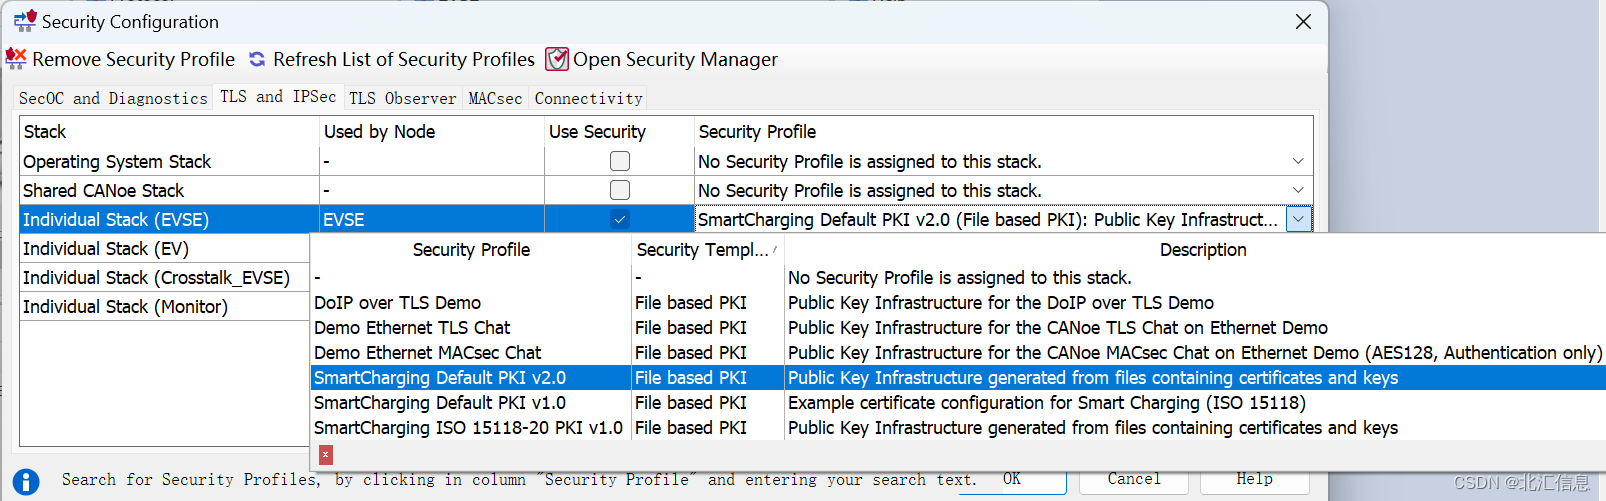Expand Security Profile dropdown for Shared CANoe Stack
Screen dimensions: 1606x501
(1298, 190)
